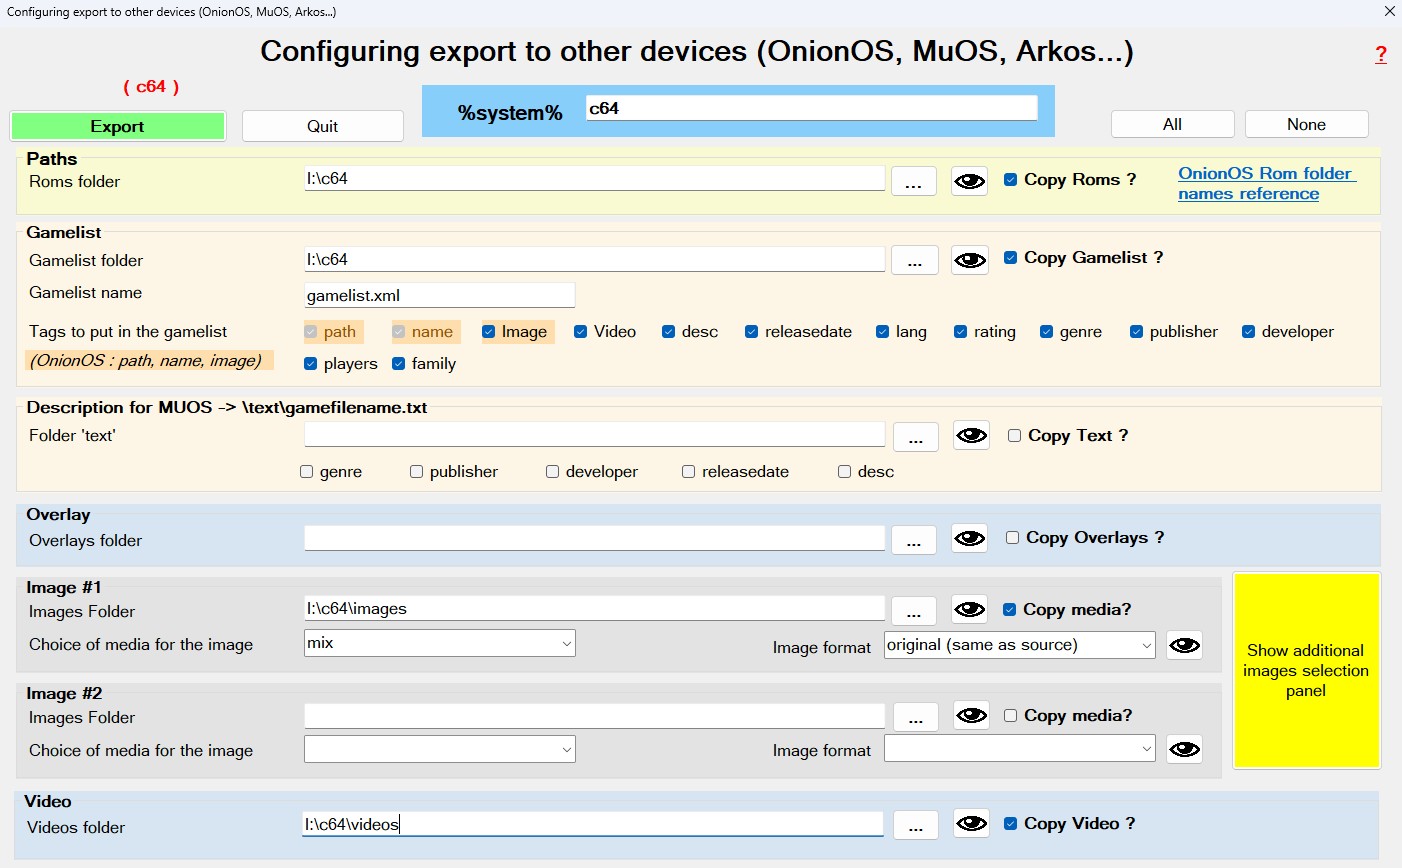This screenshot has width=1402, height=868.
Task: Click the eye icon for Gamelist folder
Action: [969, 260]
